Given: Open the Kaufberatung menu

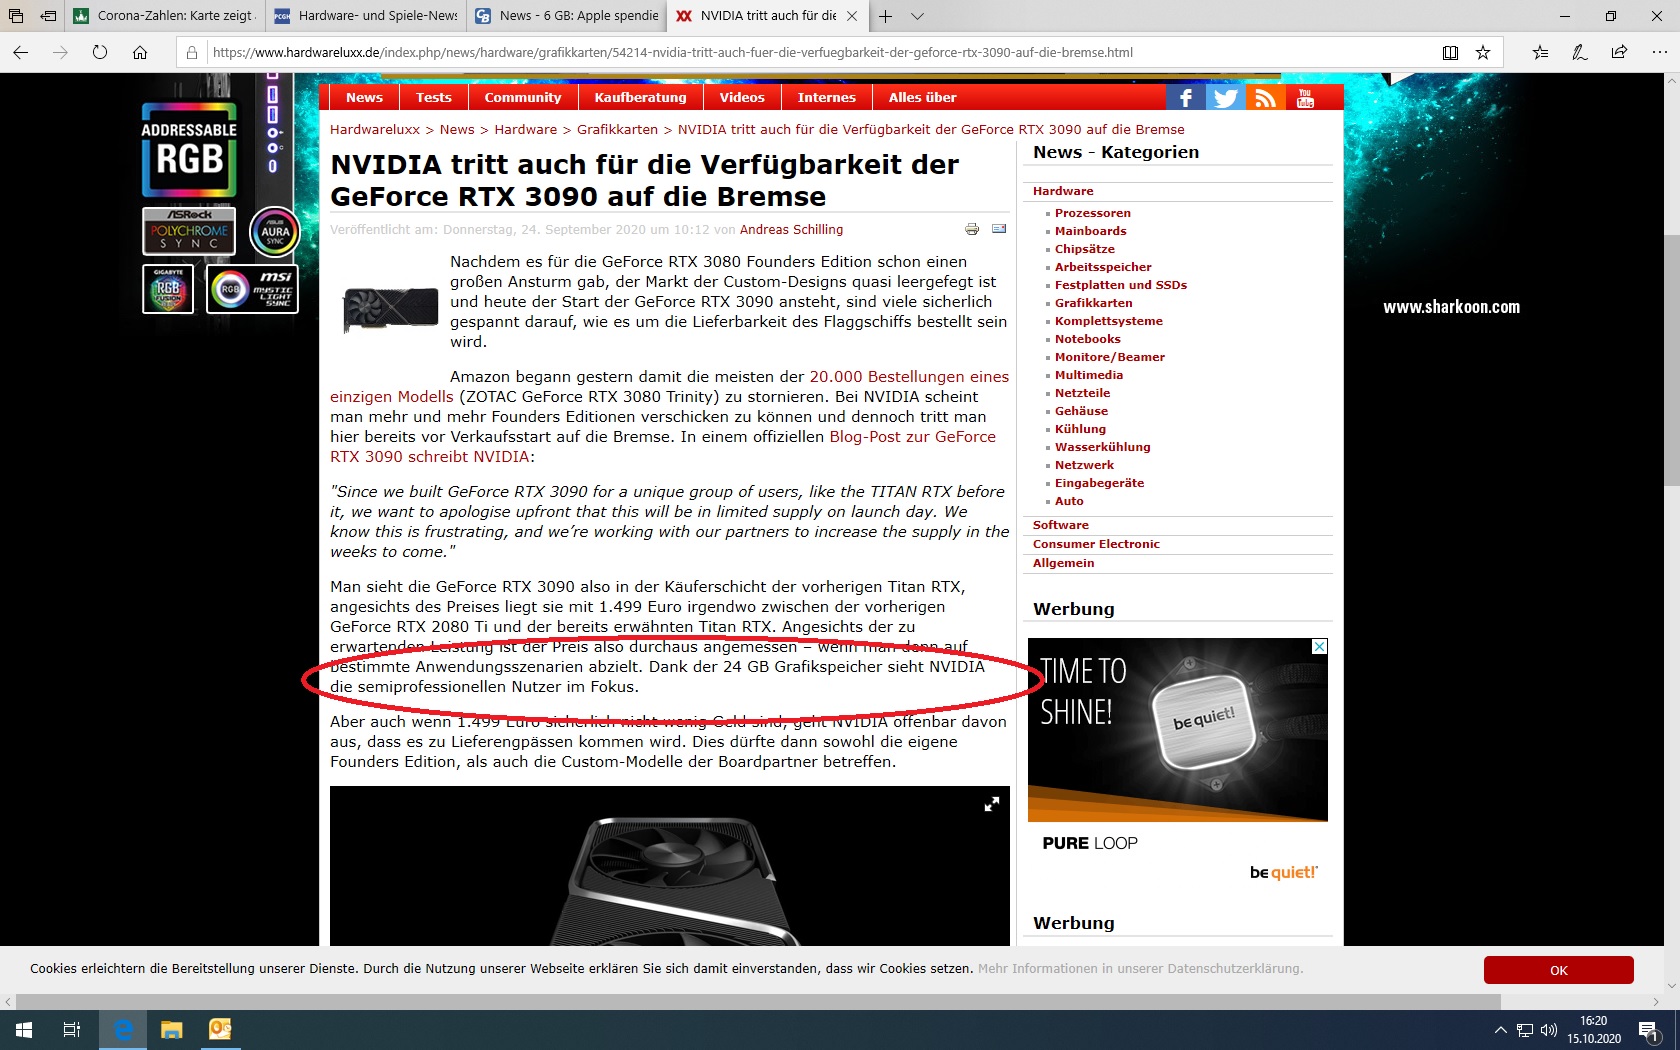Looking at the screenshot, I should point(640,97).
